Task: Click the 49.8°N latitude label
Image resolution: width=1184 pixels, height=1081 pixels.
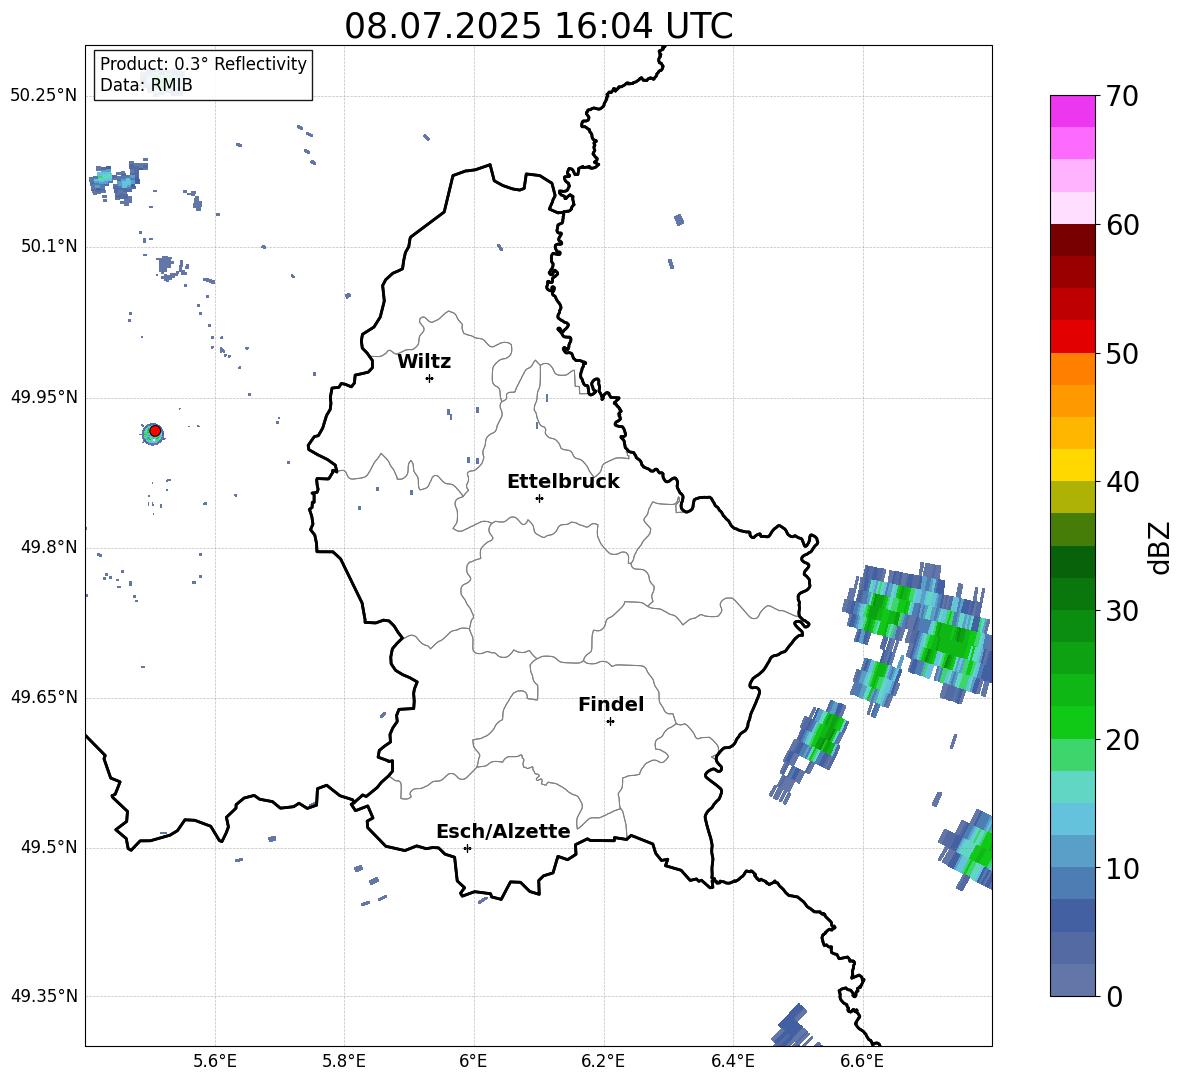Action: pyautogui.click(x=48, y=547)
